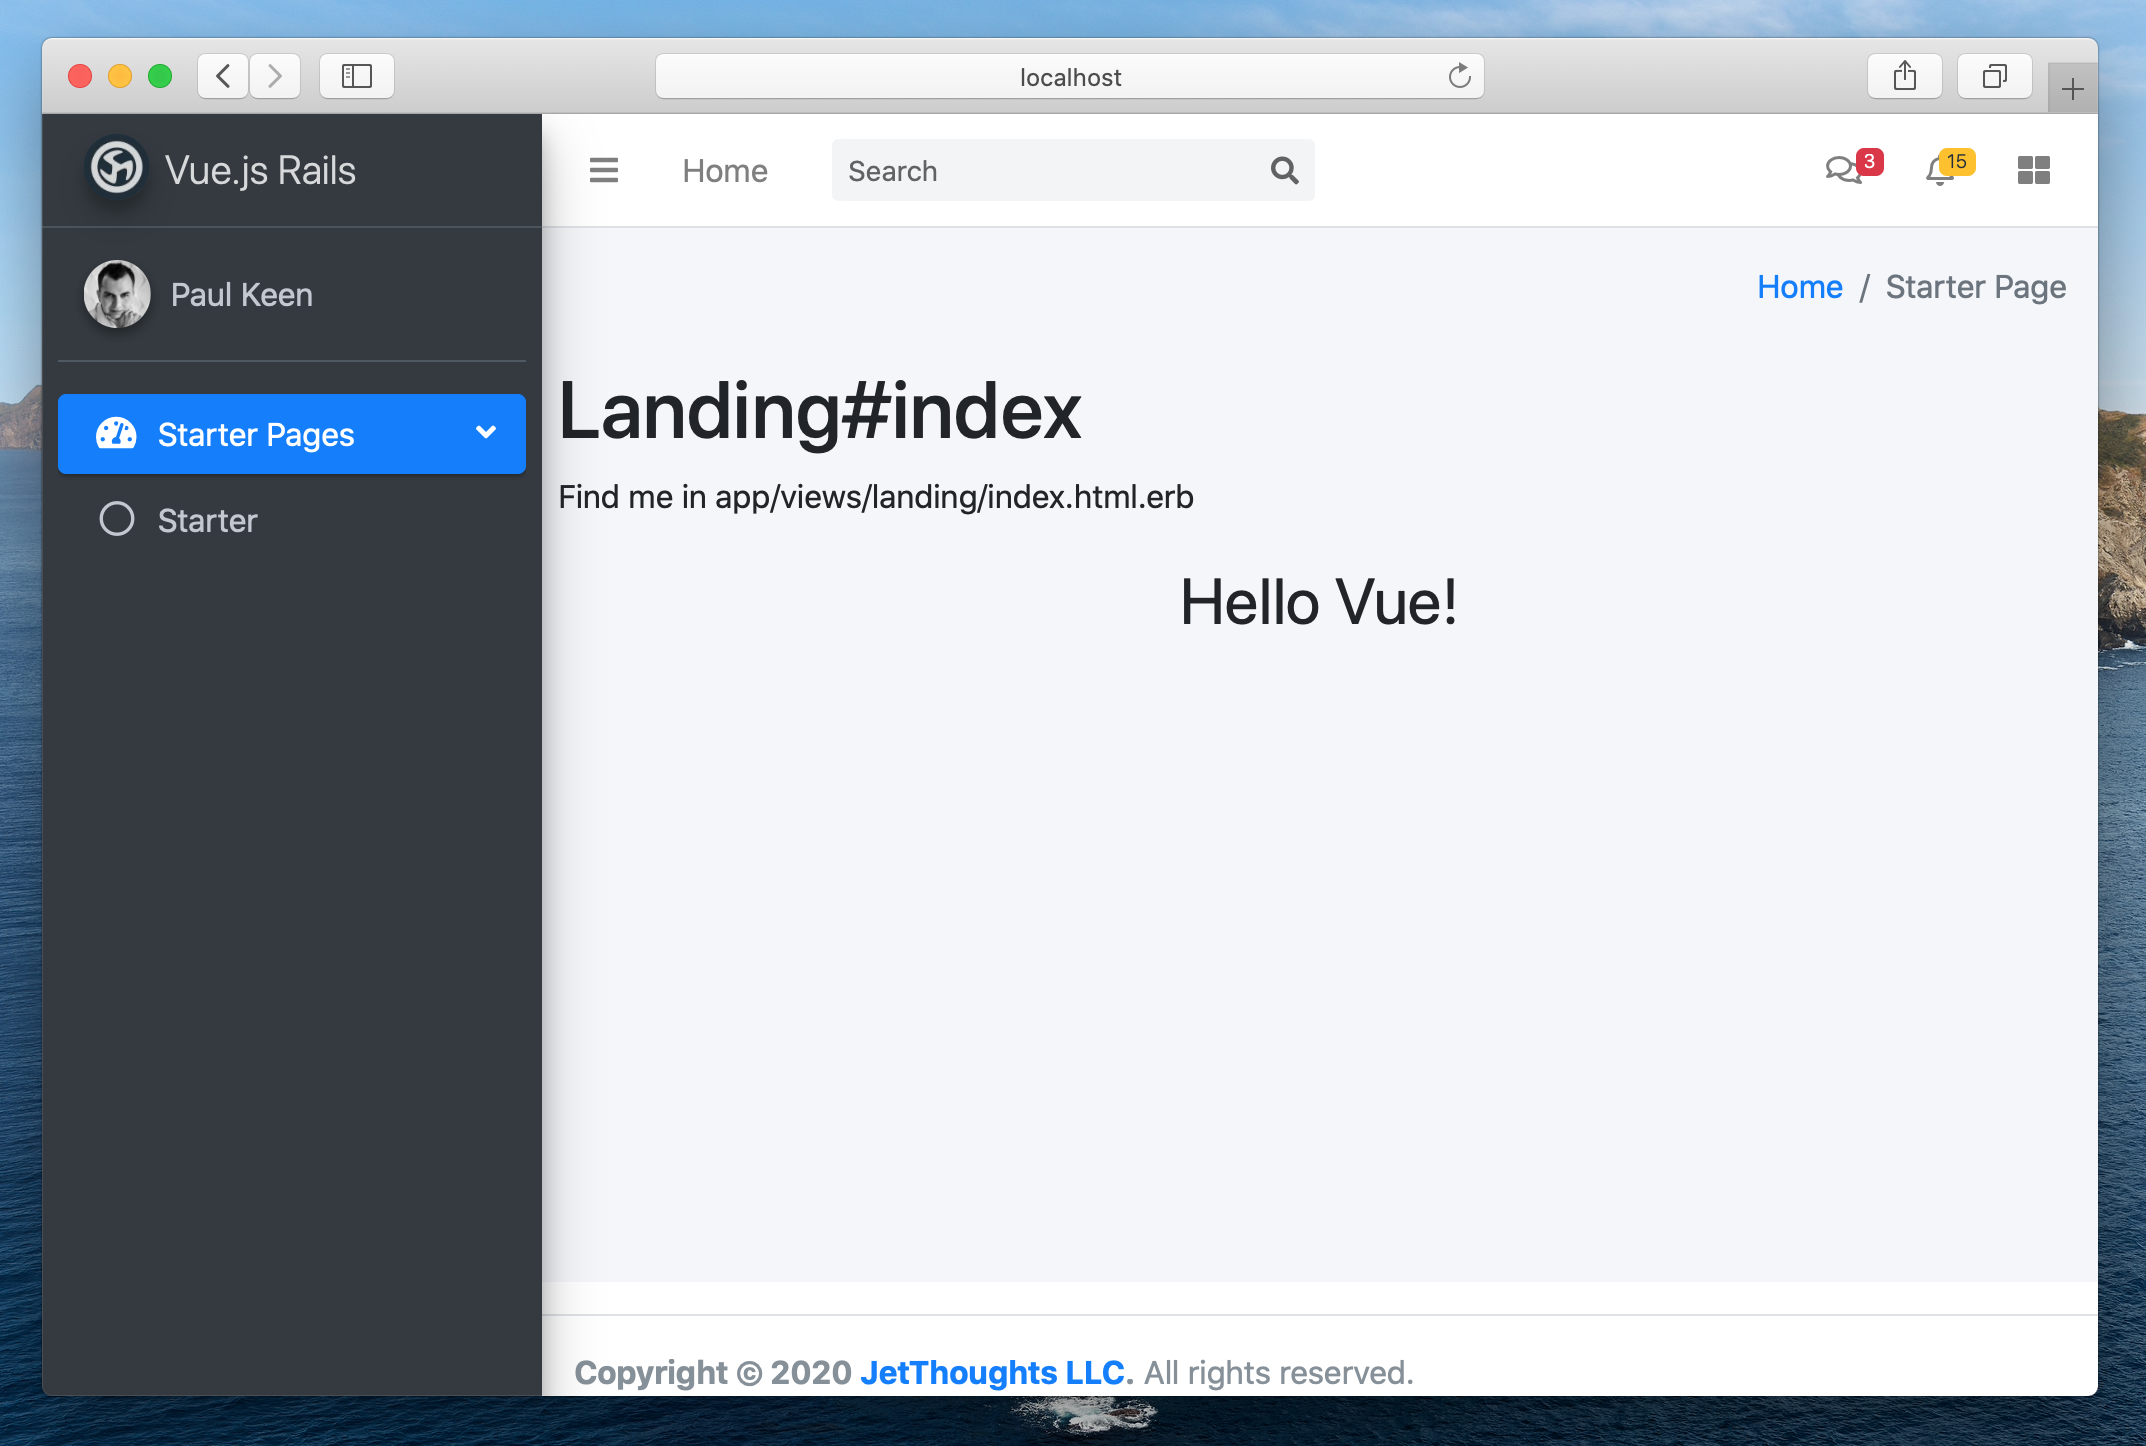Click the Vue.js Rails logo icon

click(x=117, y=168)
